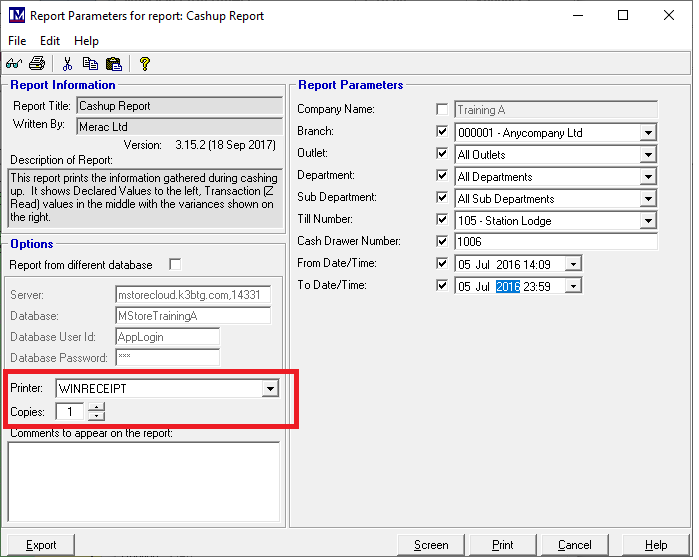Open the From Date/Time calendar dropdown

pyautogui.click(x=573, y=264)
